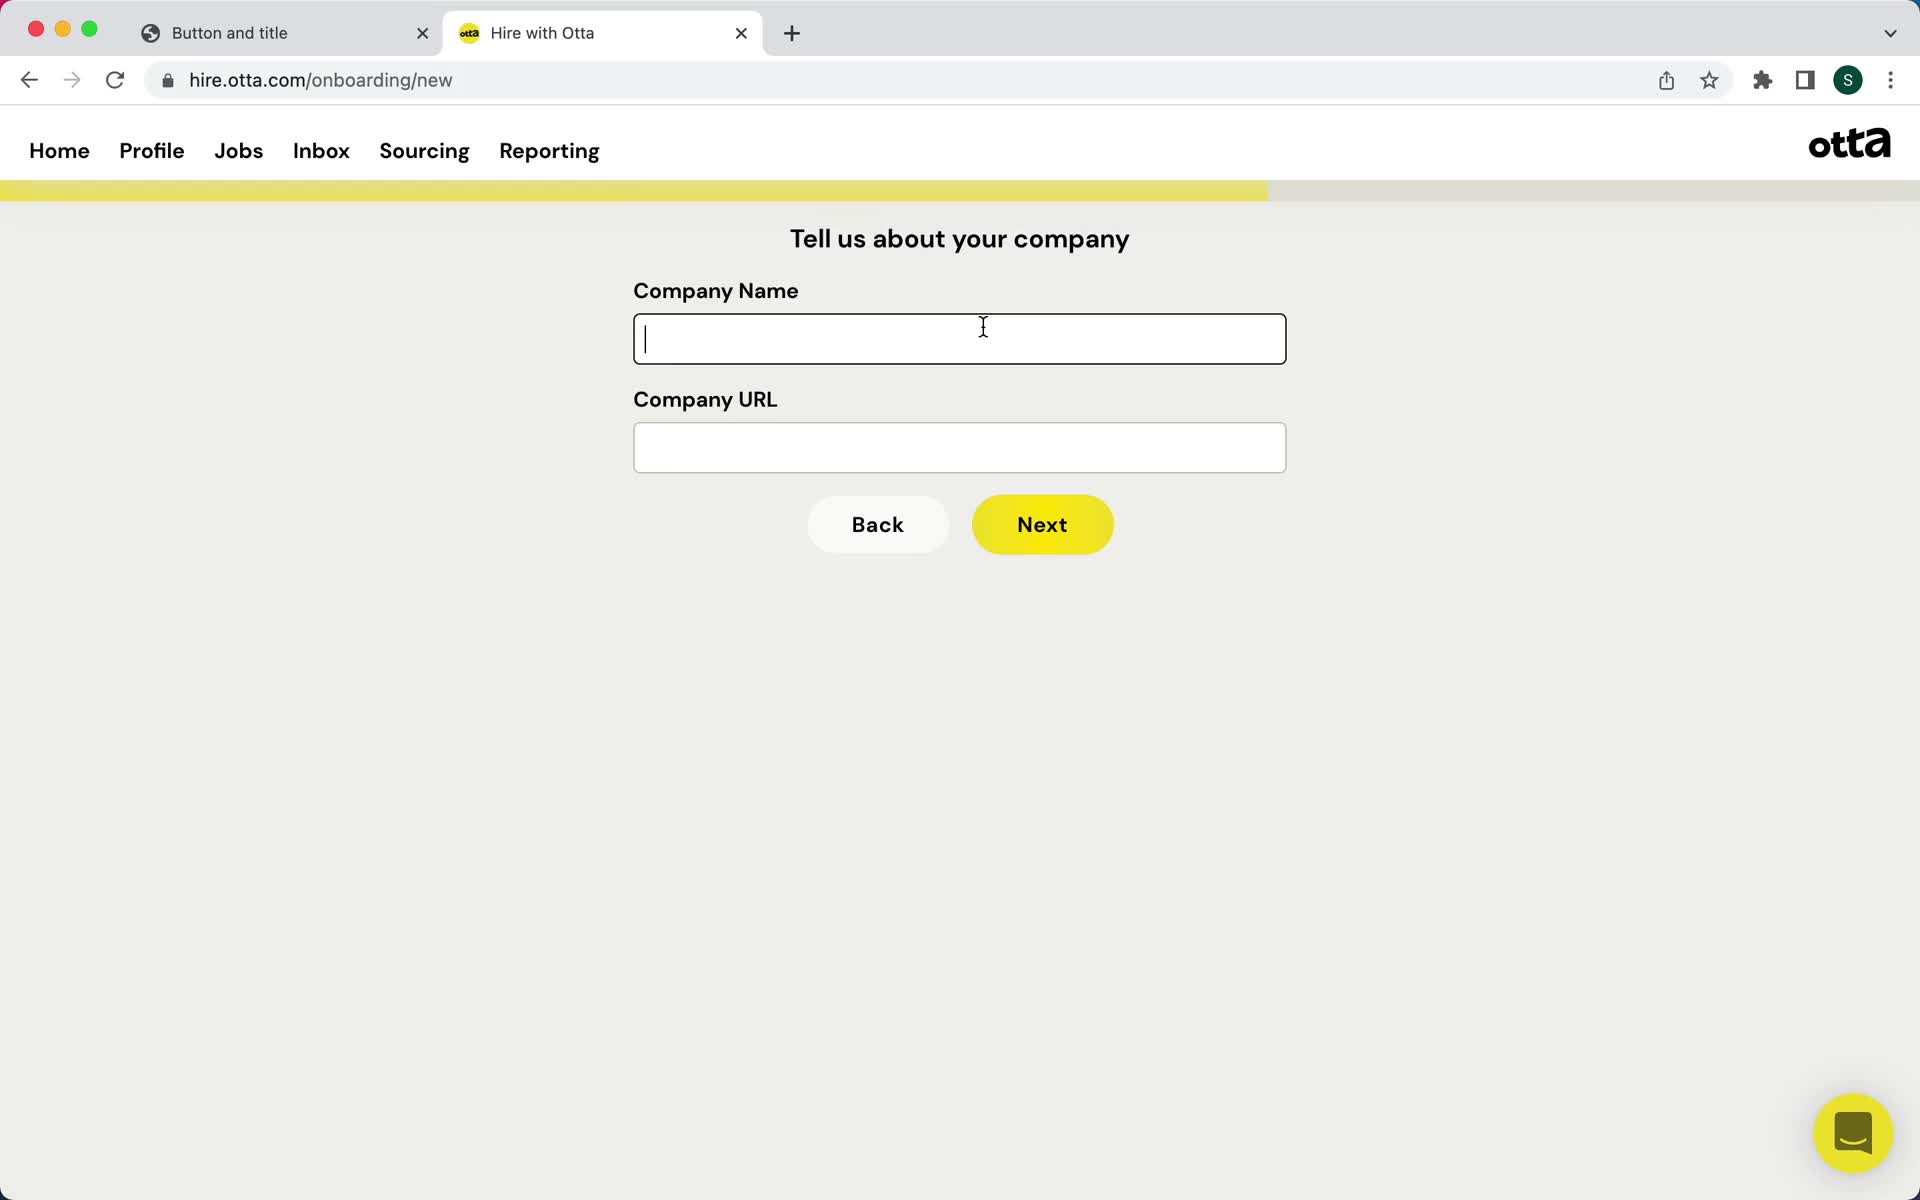This screenshot has height=1200, width=1920.
Task: Click the Company Name input field
Action: 959,339
